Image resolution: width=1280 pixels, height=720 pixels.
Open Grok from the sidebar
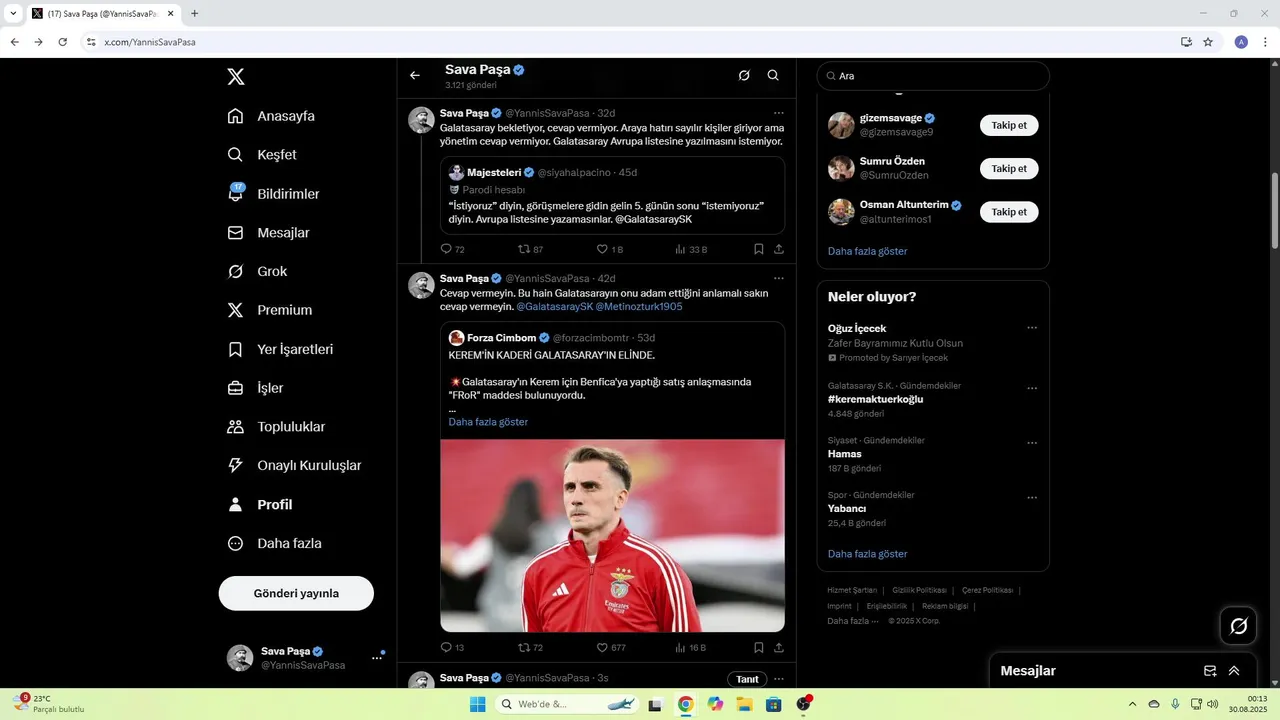point(257,272)
